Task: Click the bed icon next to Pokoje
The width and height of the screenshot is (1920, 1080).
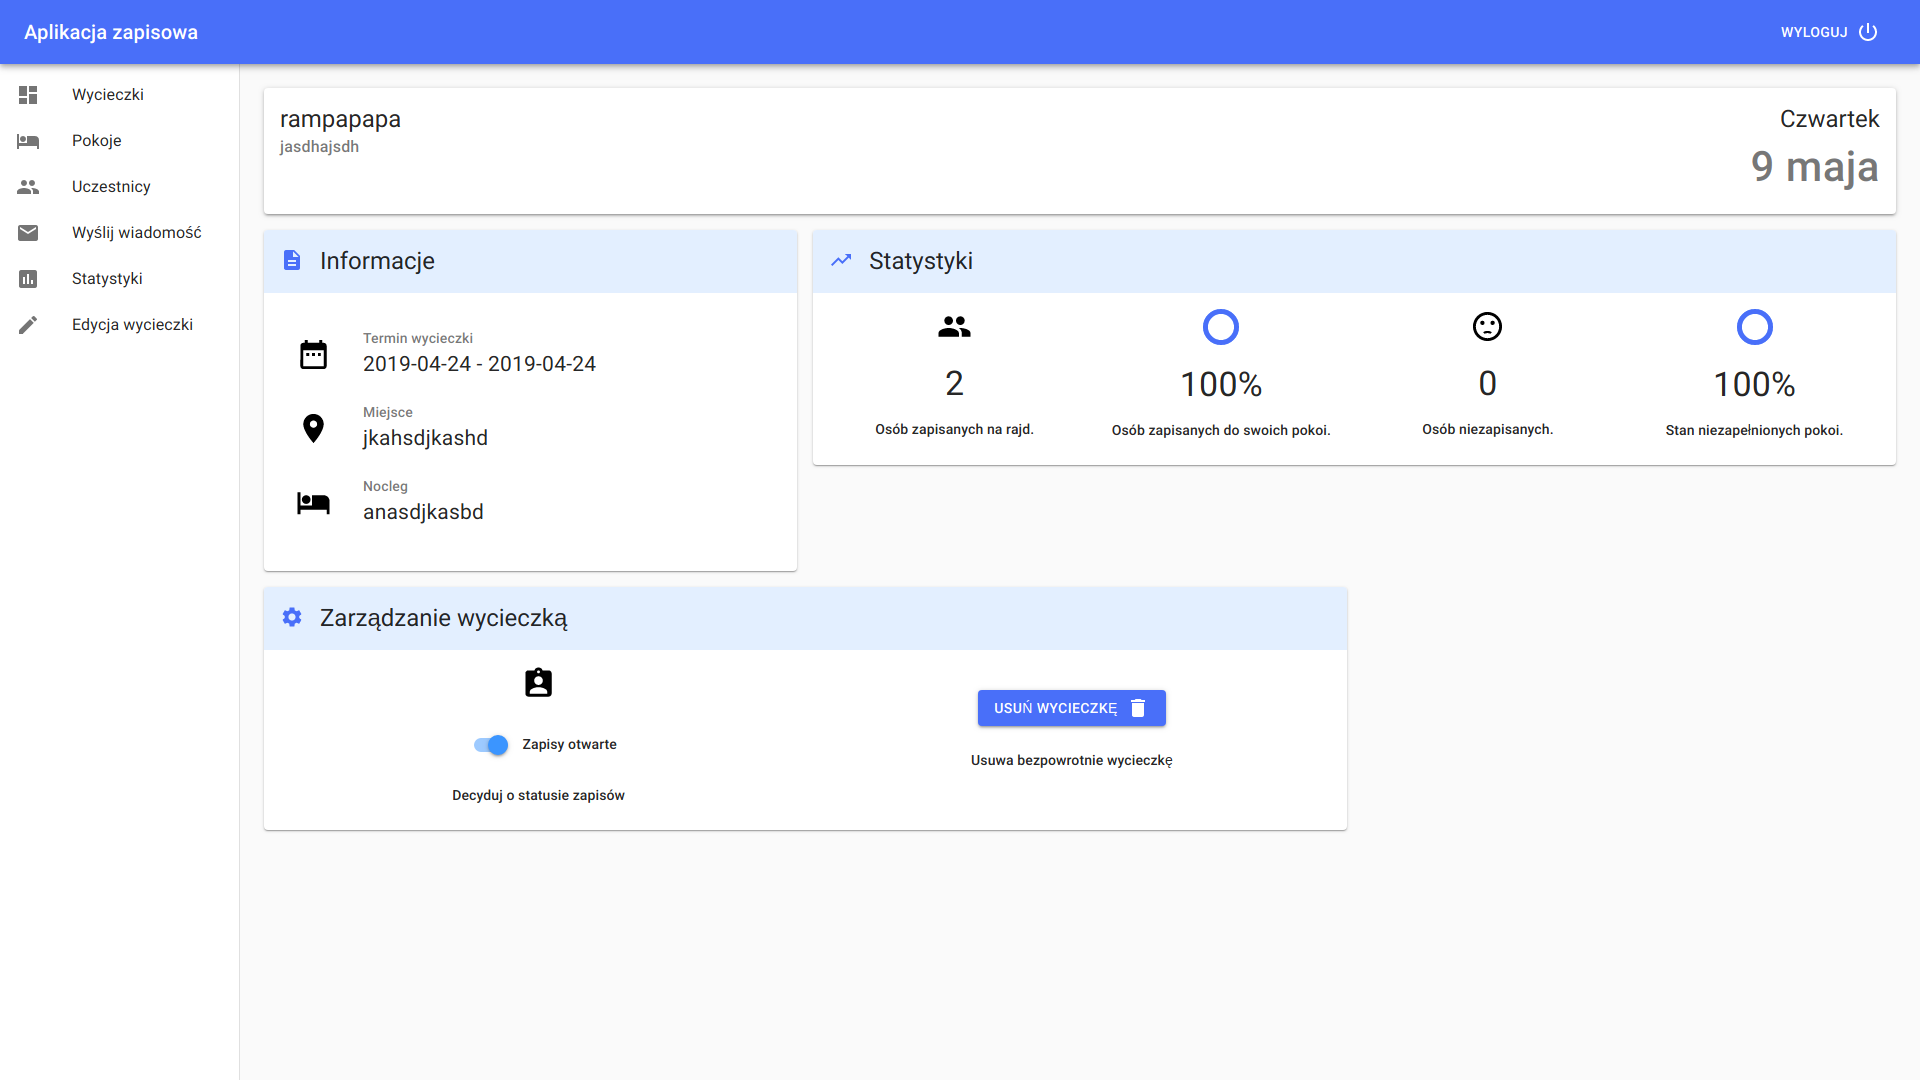Action: click(x=28, y=141)
